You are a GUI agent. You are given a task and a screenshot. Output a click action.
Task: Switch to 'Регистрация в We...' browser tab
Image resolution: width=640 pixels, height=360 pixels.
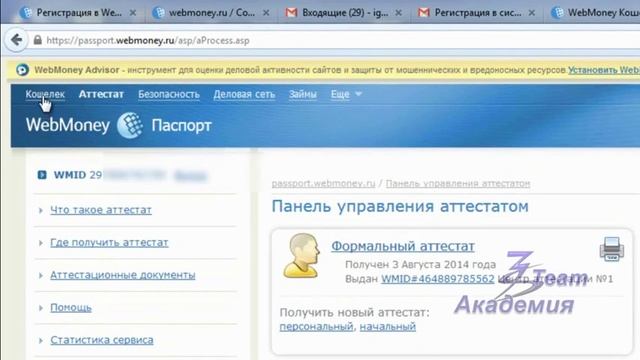click(x=78, y=13)
